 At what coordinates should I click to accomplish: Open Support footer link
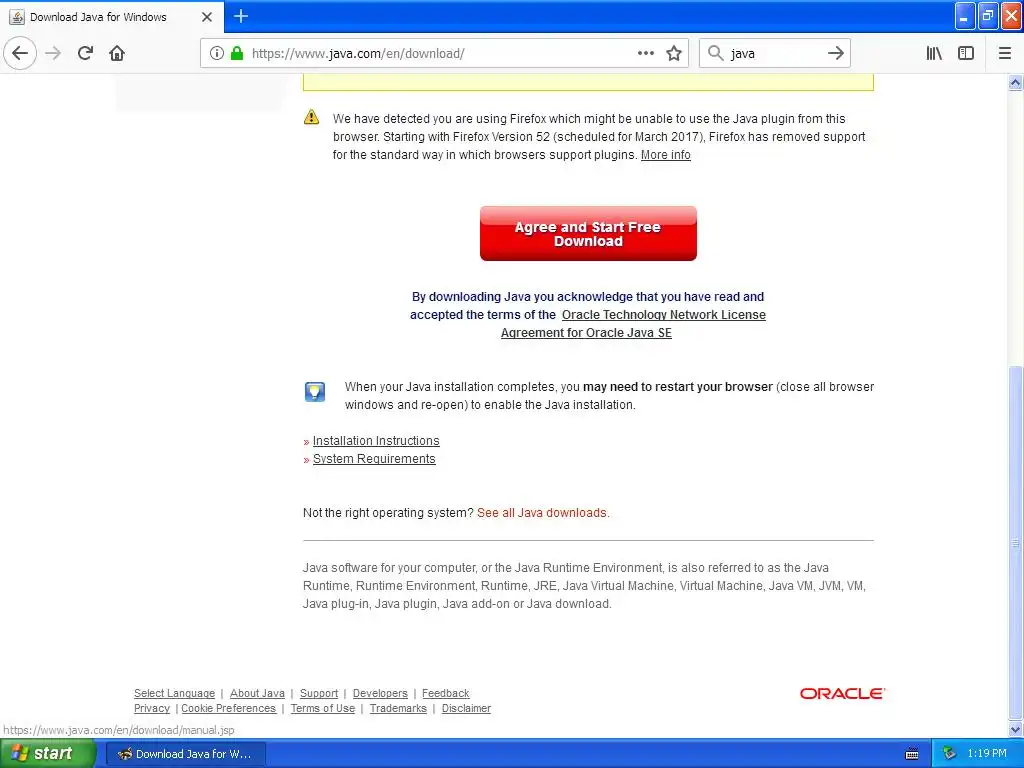(x=319, y=693)
